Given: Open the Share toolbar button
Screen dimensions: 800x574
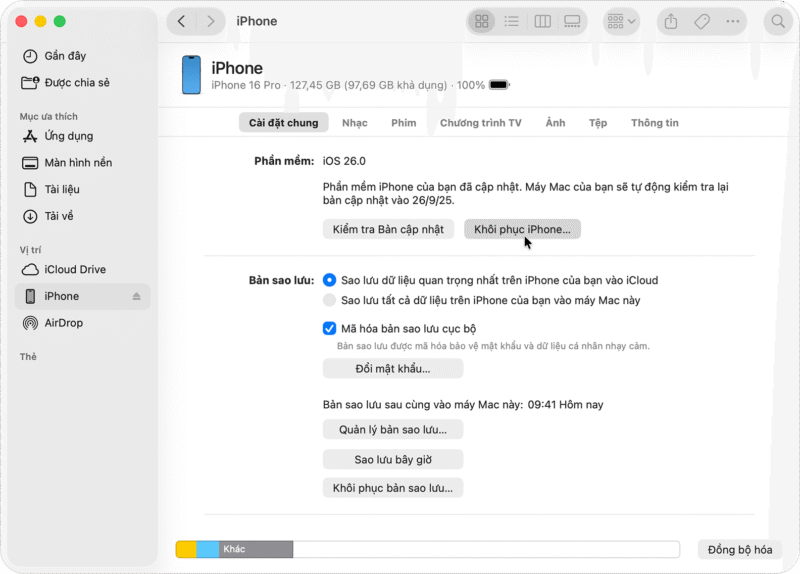Looking at the screenshot, I should click(671, 21).
